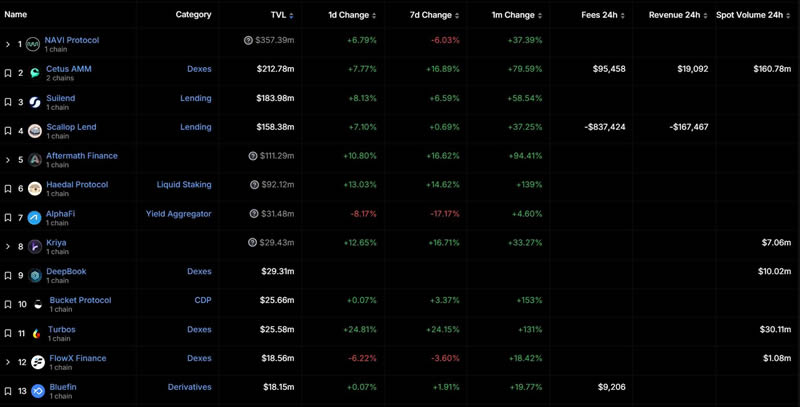Click the Scallop Lend logo icon

coord(35,131)
